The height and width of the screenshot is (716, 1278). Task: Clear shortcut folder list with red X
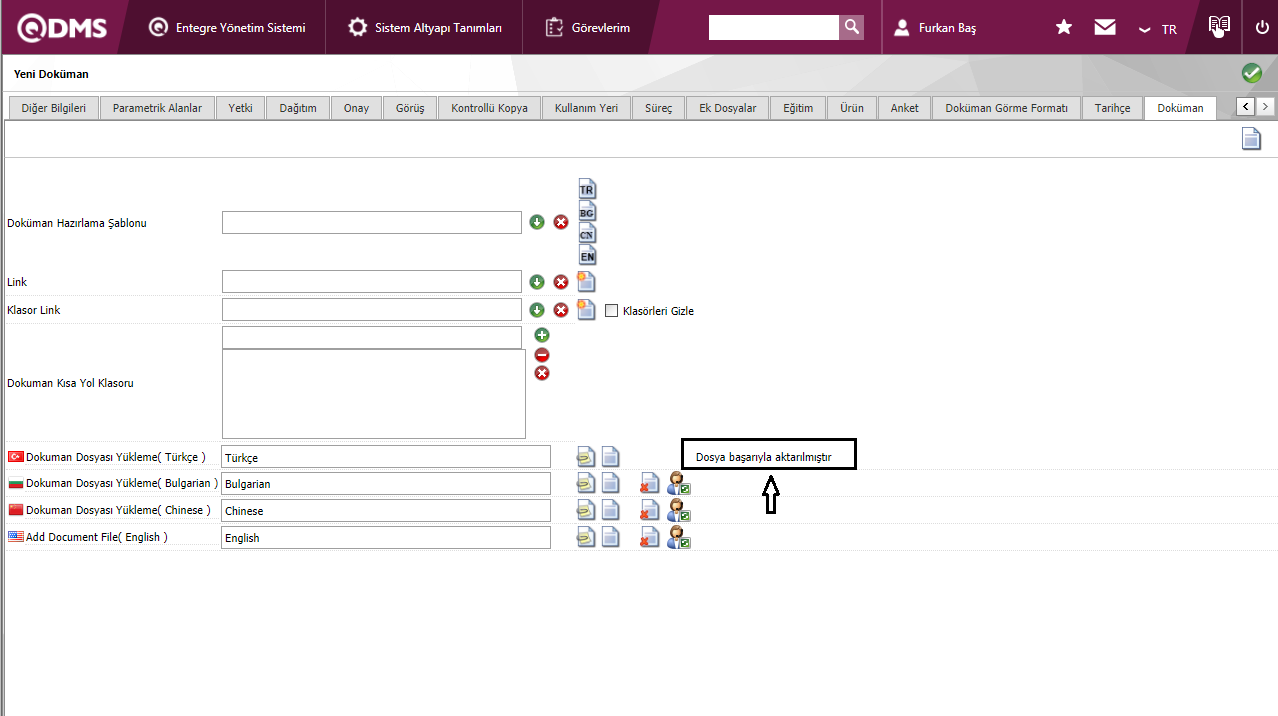(x=542, y=373)
